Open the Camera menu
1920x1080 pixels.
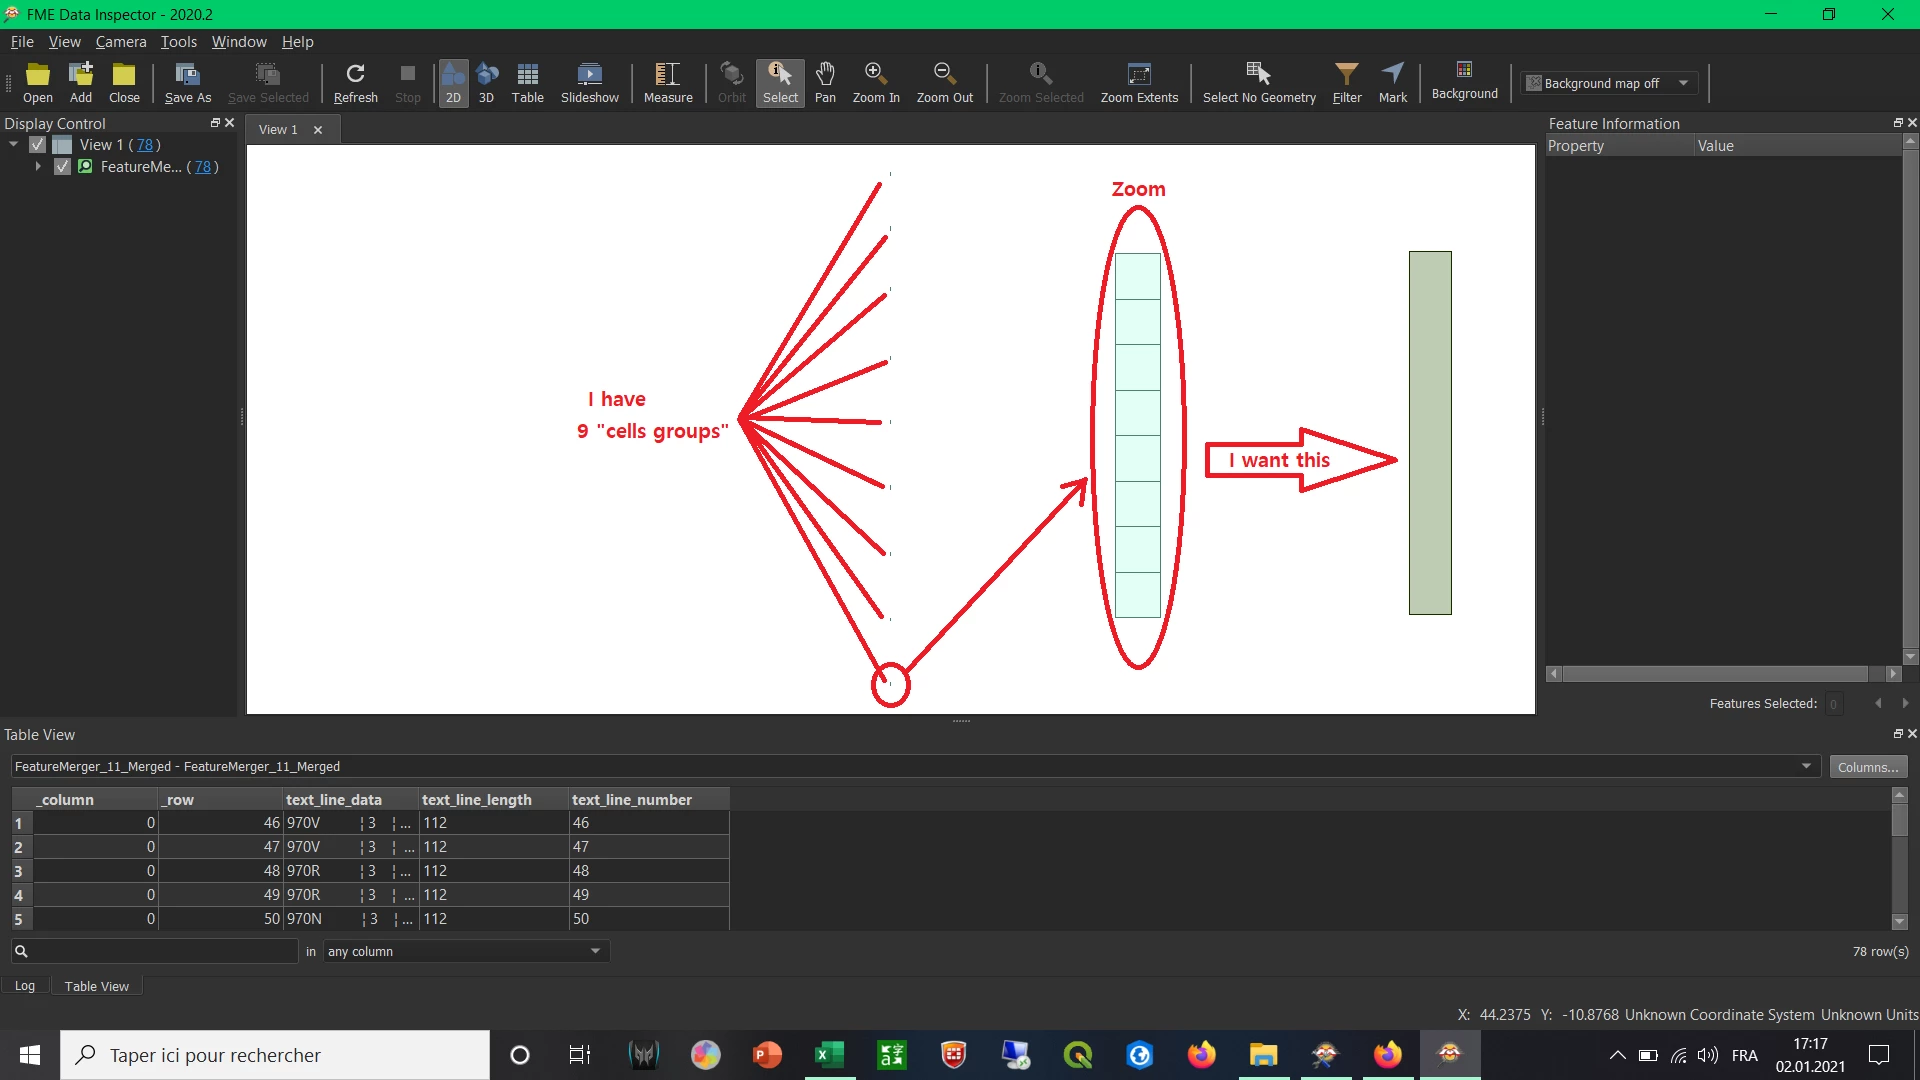point(120,42)
